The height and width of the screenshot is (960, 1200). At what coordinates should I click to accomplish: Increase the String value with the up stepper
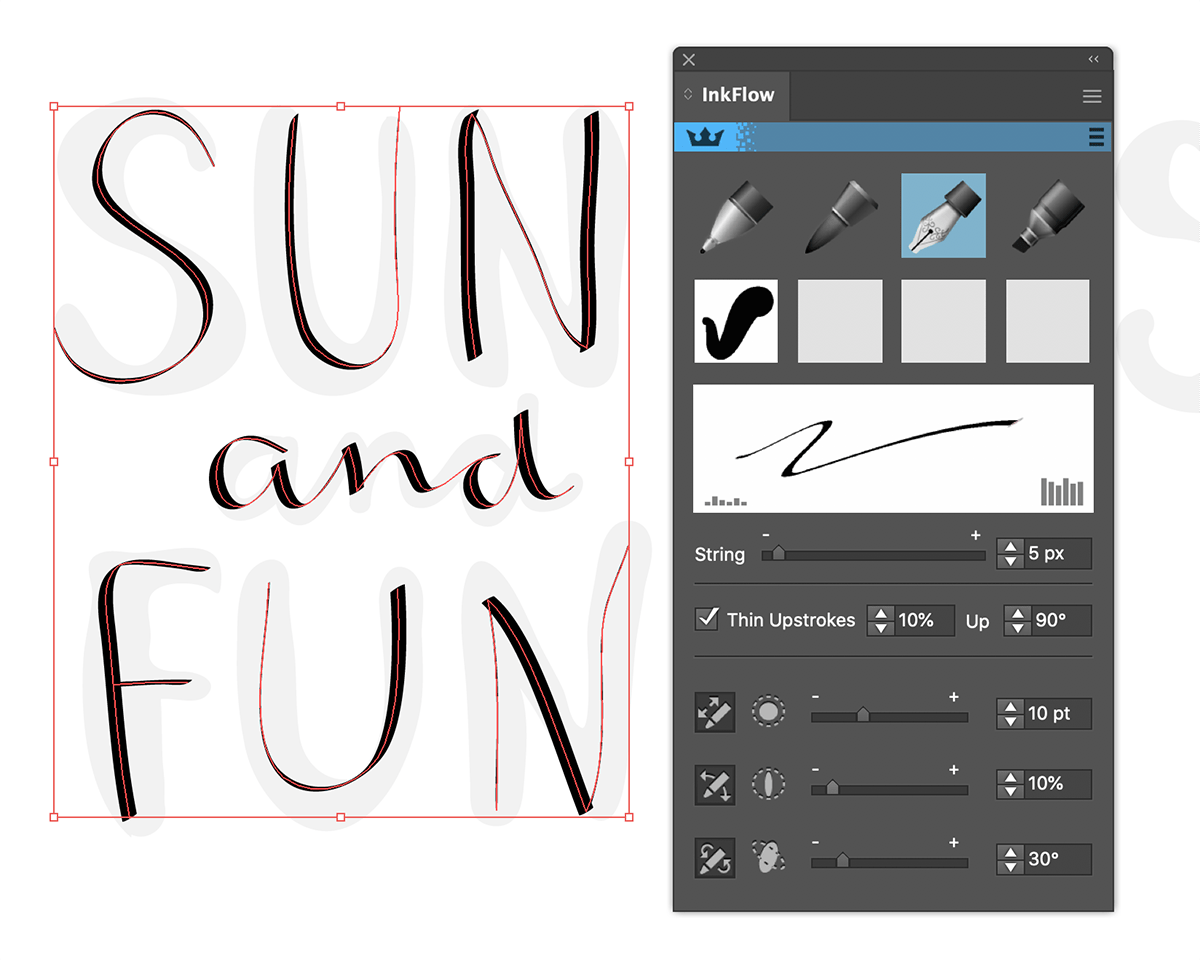tap(1009, 547)
